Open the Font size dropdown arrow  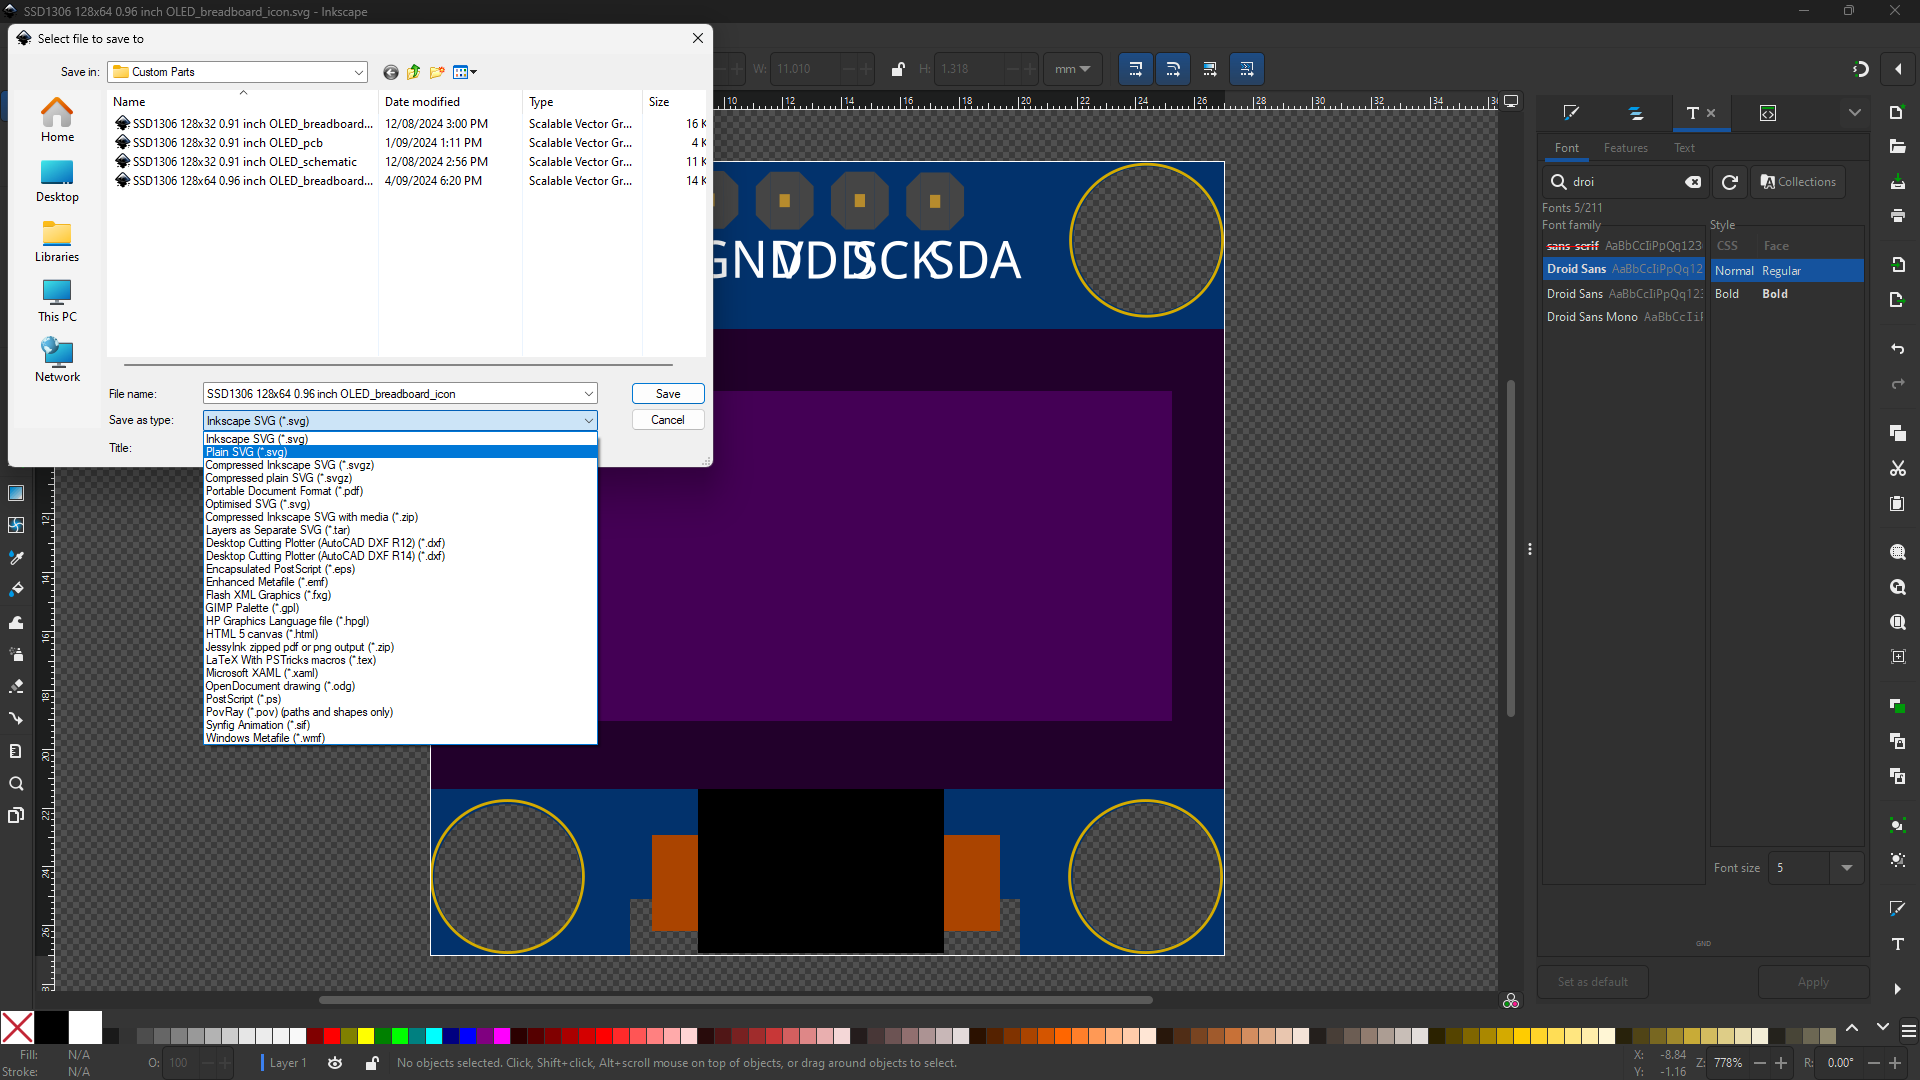pyautogui.click(x=1847, y=868)
